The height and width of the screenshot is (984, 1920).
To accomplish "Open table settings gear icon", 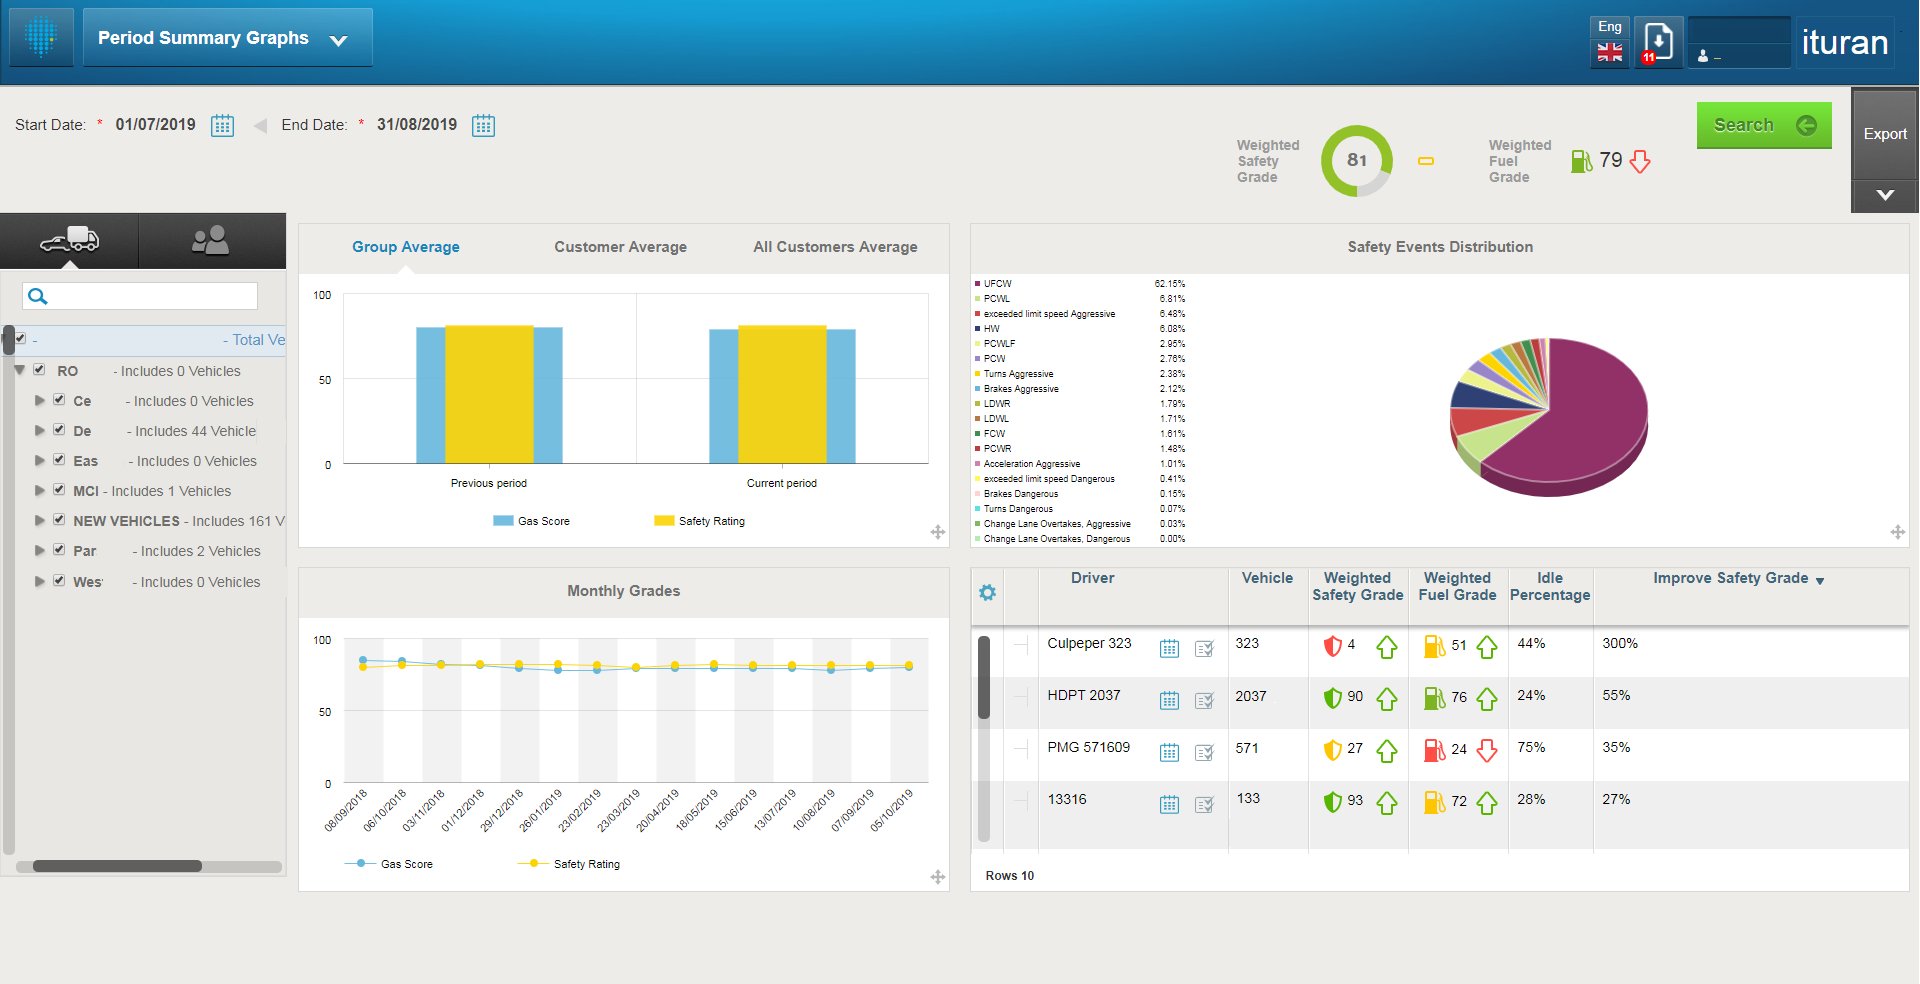I will pyautogui.click(x=987, y=592).
